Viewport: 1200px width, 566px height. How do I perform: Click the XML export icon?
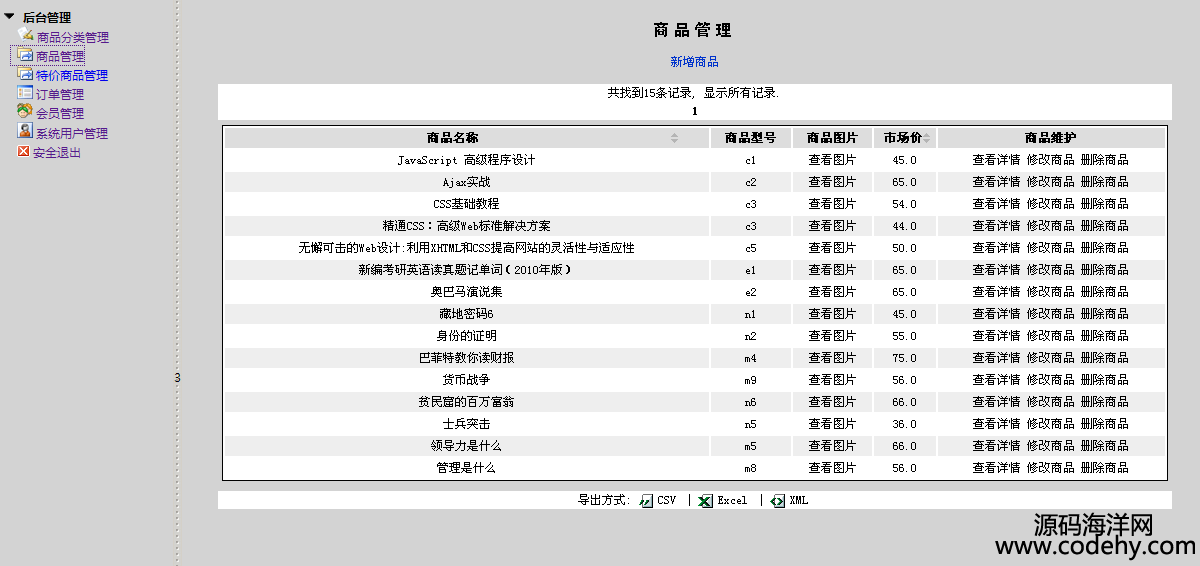point(778,500)
